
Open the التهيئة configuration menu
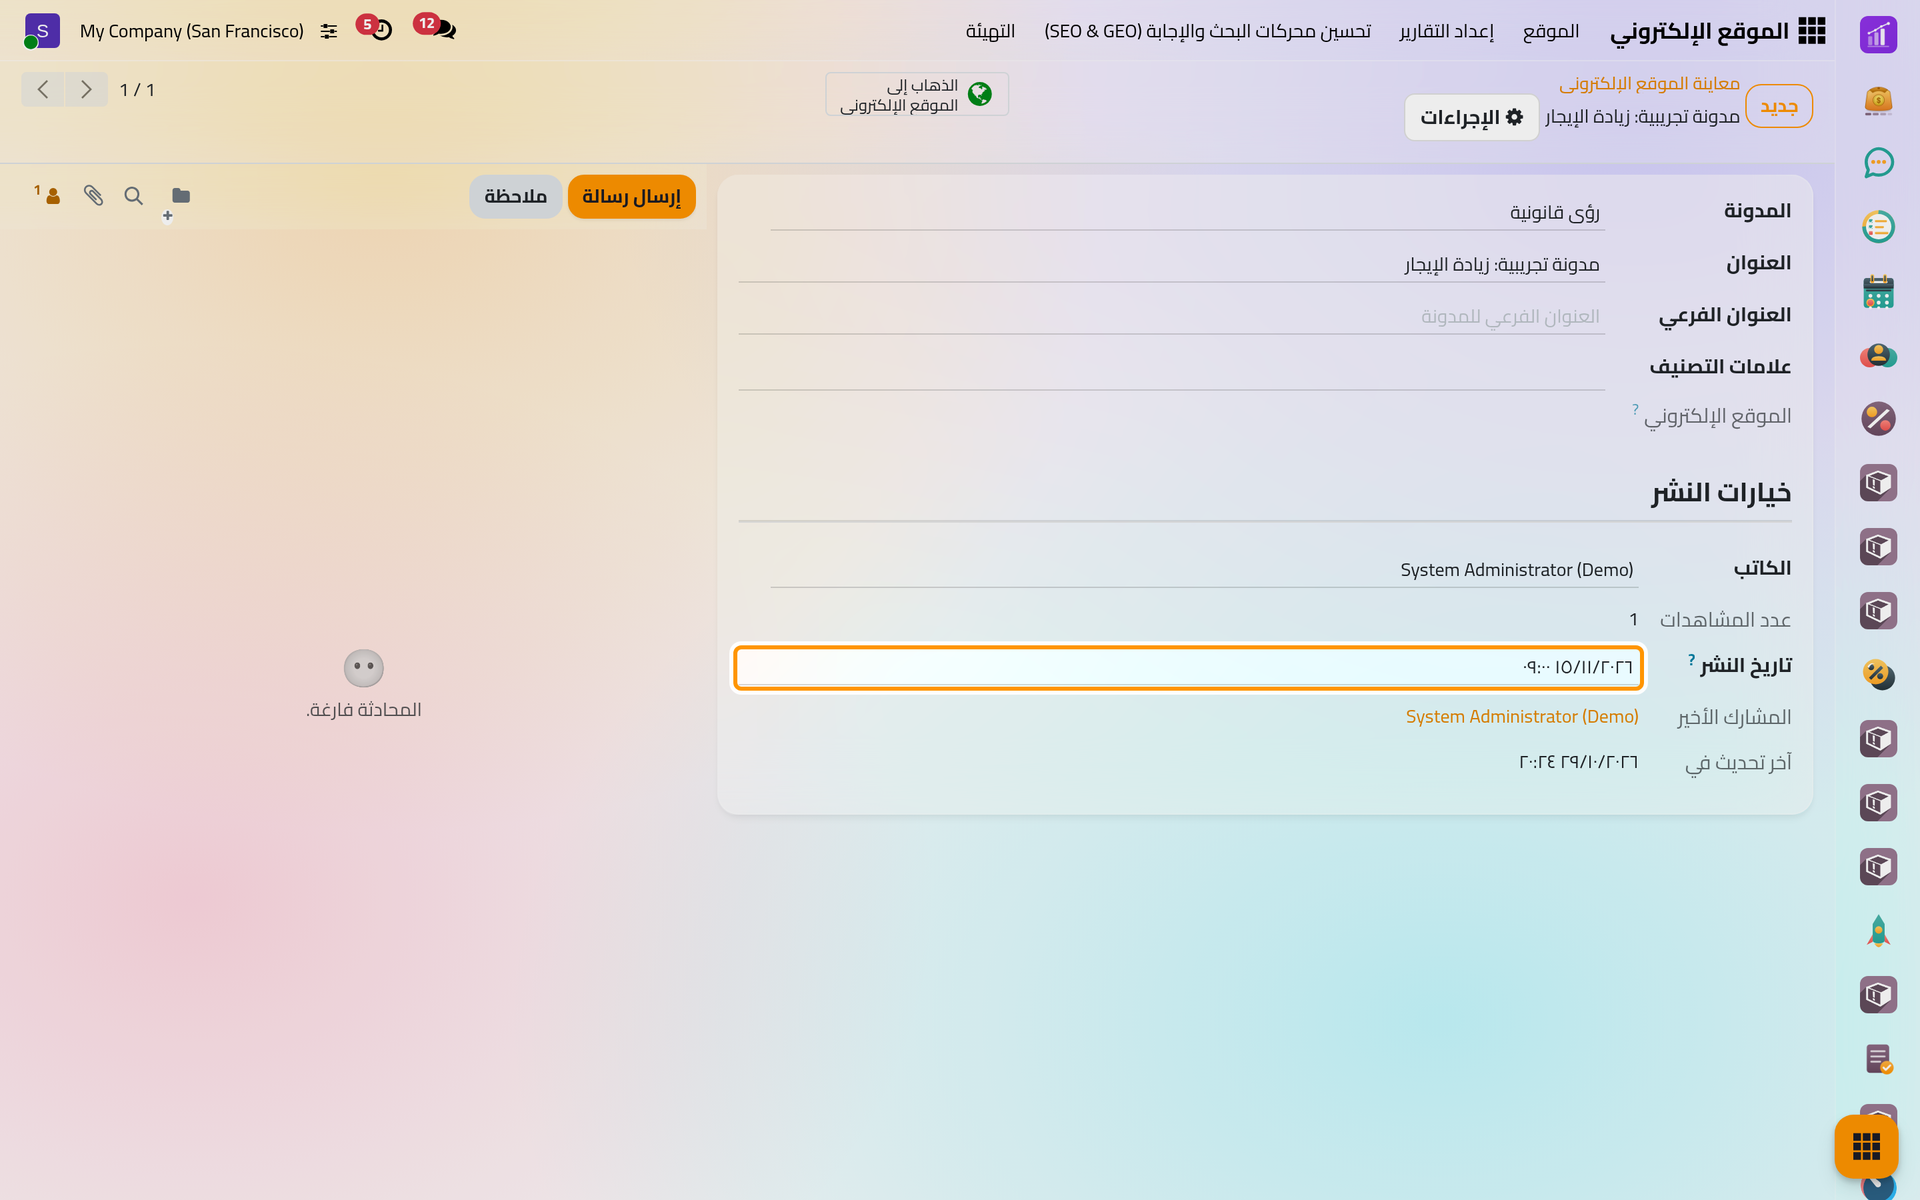(990, 31)
